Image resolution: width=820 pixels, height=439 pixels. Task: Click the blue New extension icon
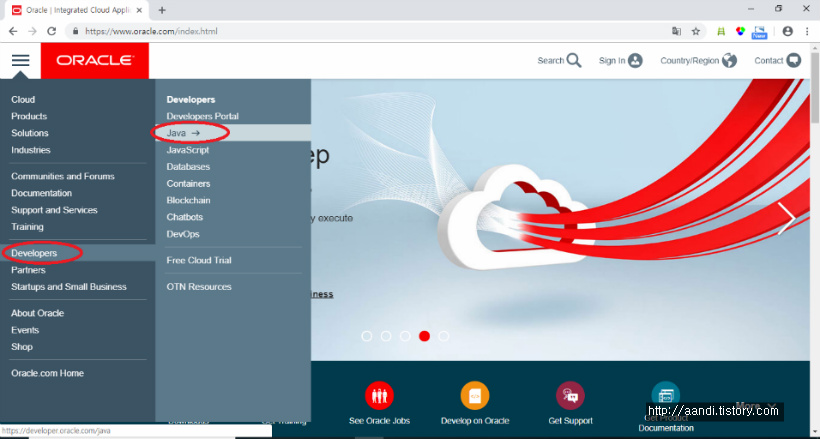(x=759, y=32)
